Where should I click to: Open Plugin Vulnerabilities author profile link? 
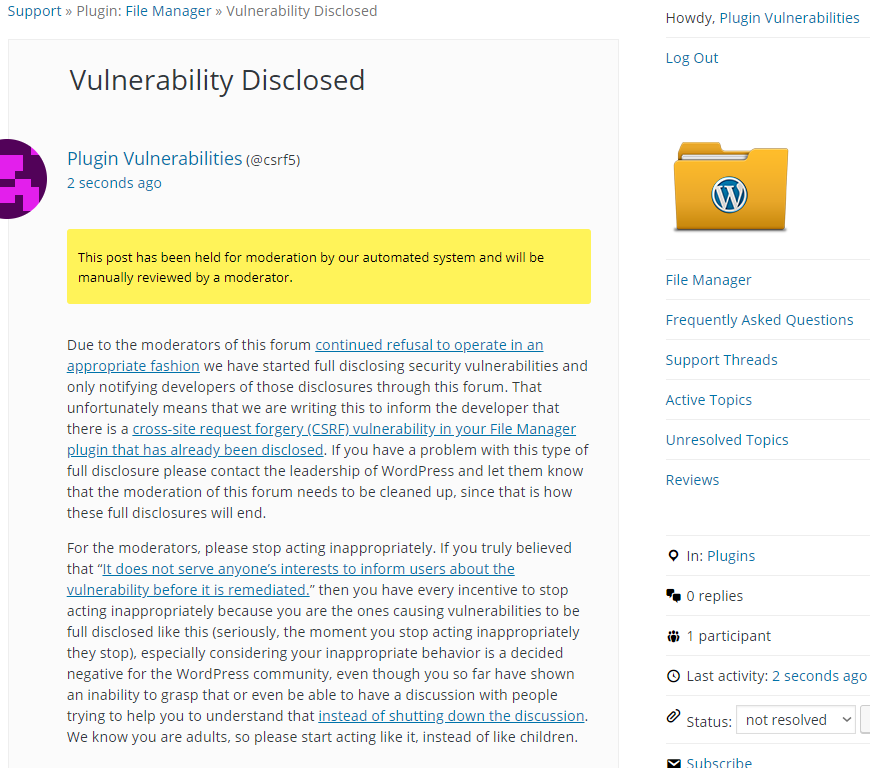coord(155,159)
